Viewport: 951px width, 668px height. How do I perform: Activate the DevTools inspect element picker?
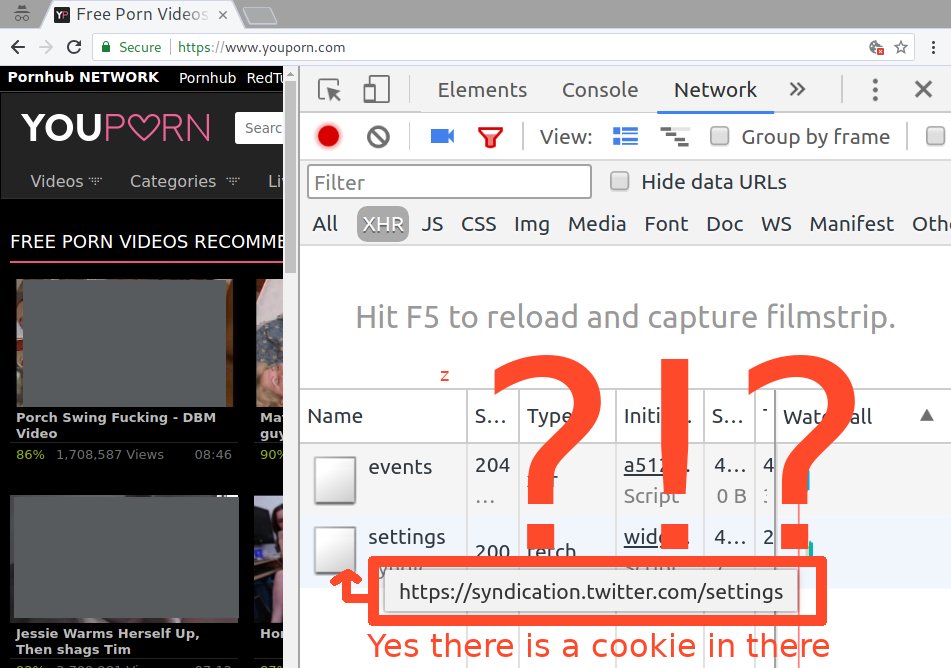pyautogui.click(x=329, y=90)
